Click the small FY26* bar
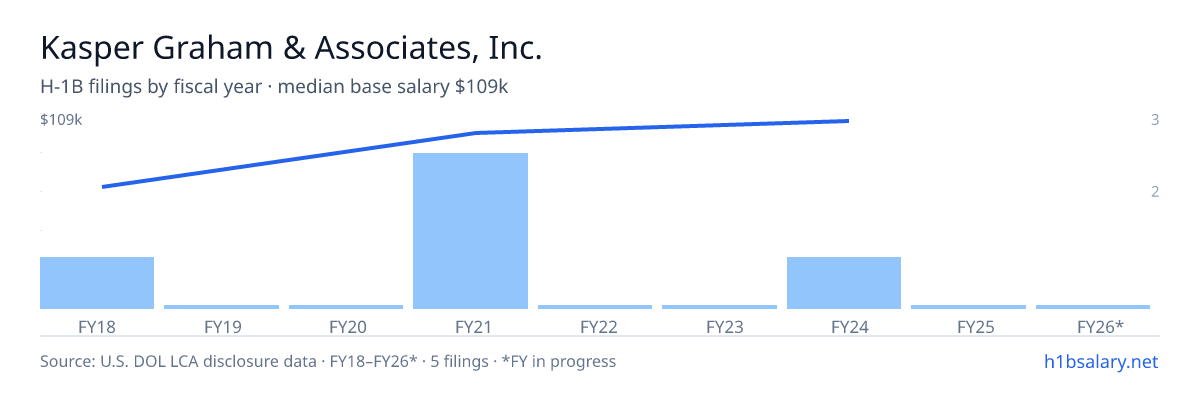1200x400 pixels. click(x=1093, y=307)
